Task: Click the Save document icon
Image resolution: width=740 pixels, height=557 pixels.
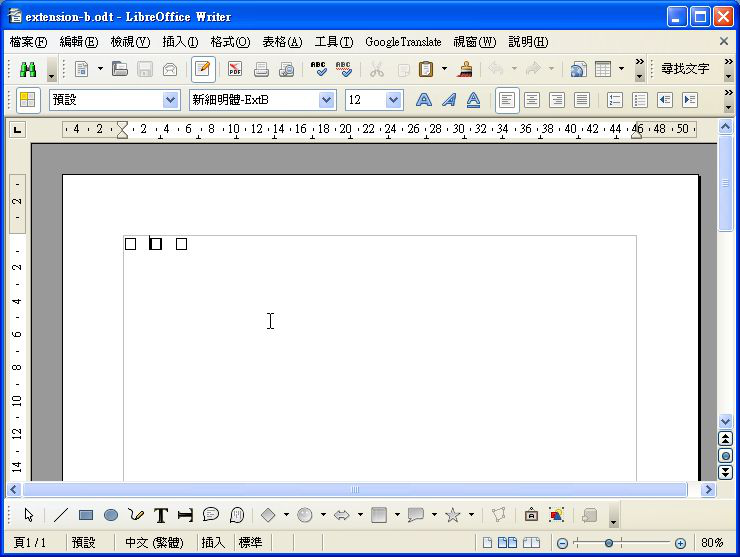Action: [145, 69]
